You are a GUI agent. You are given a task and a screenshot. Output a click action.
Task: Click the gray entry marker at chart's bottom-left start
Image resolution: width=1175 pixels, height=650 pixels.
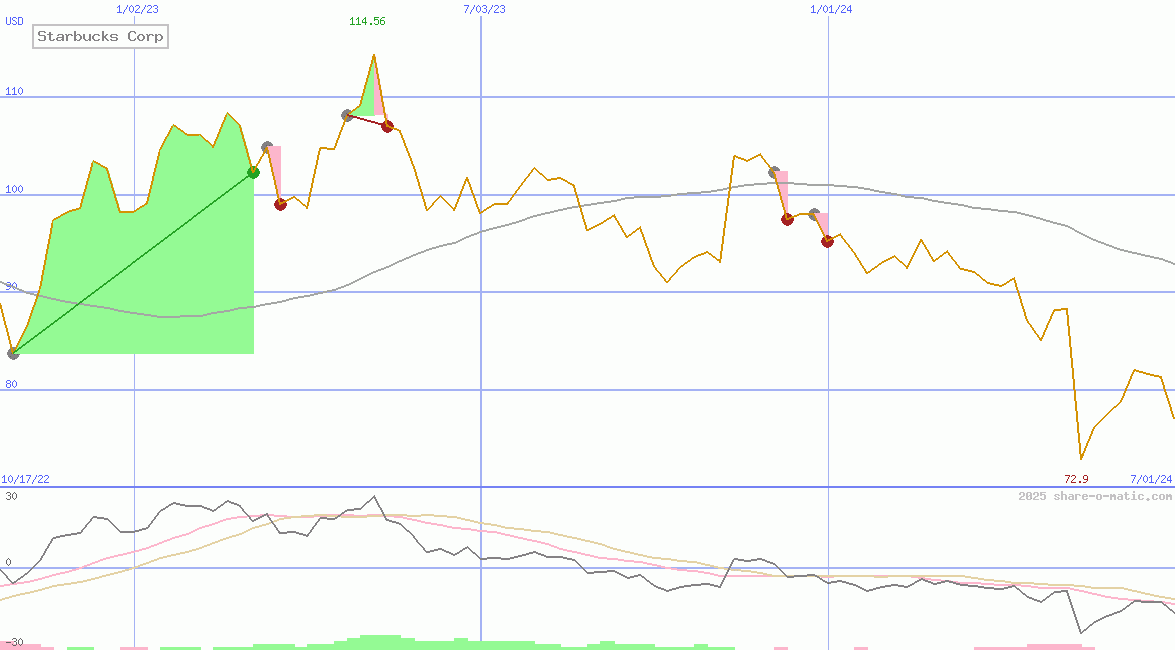pos(13,353)
